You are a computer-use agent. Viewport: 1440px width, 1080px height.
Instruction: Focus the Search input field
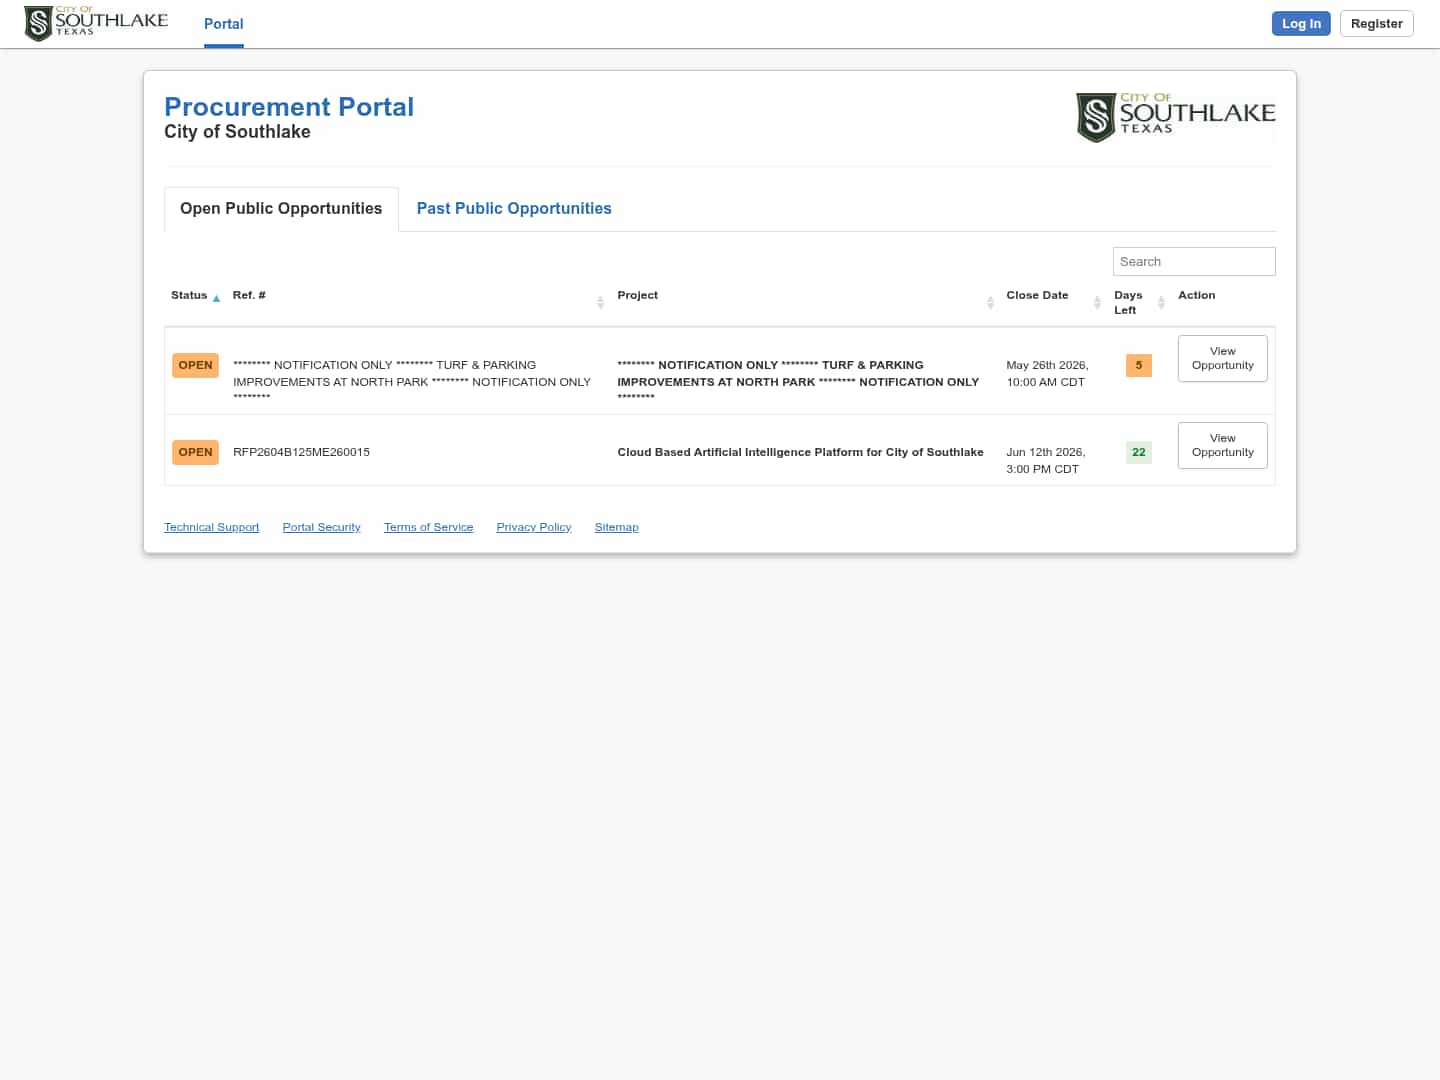(1194, 262)
